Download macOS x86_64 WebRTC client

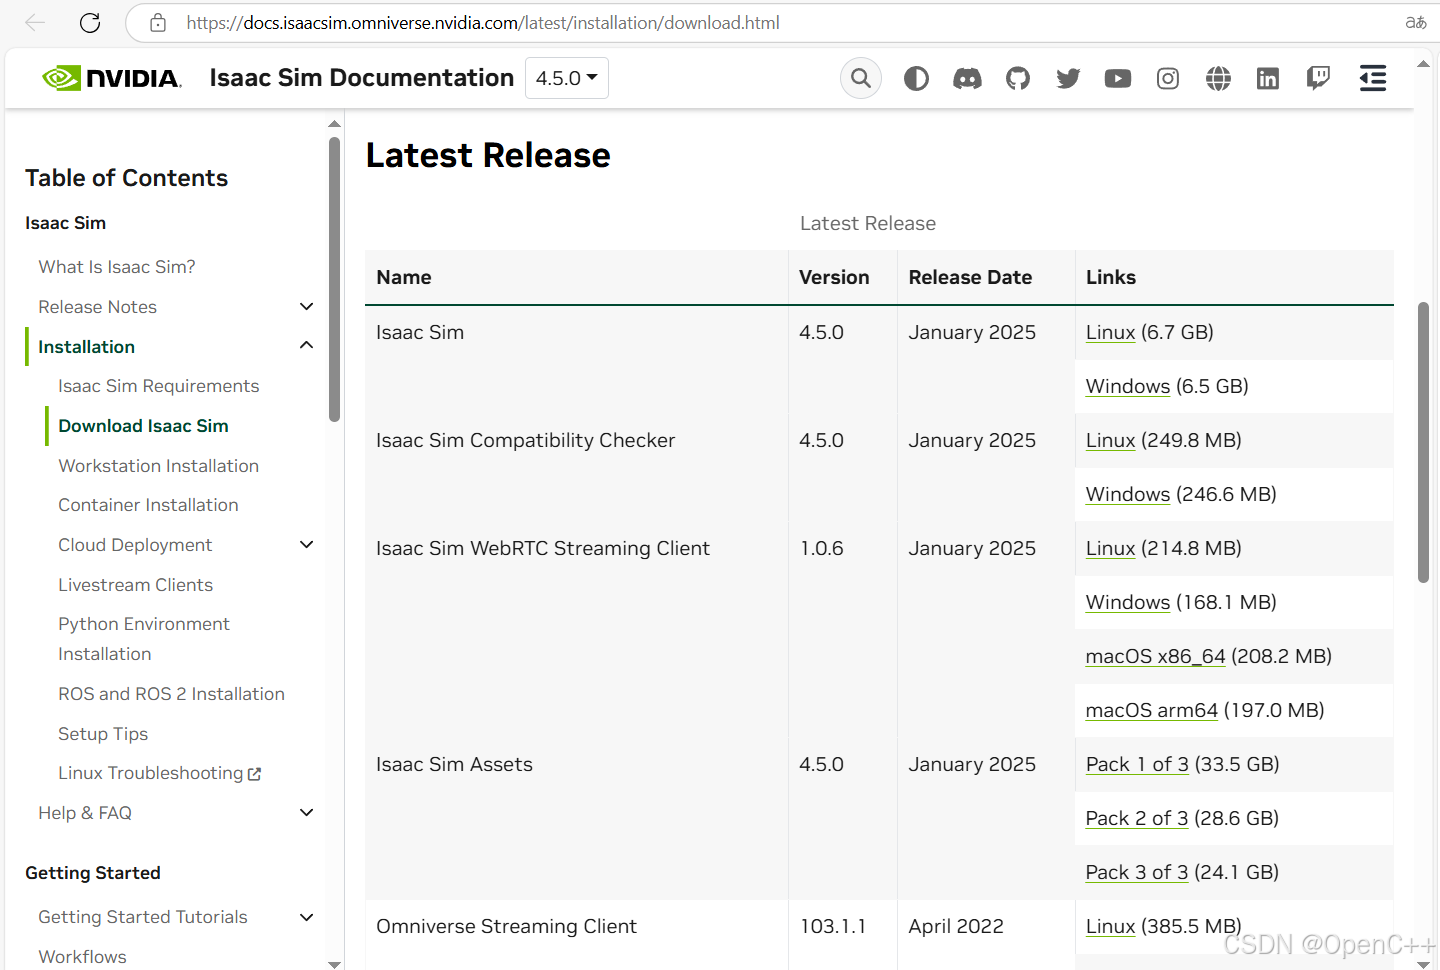1155,656
